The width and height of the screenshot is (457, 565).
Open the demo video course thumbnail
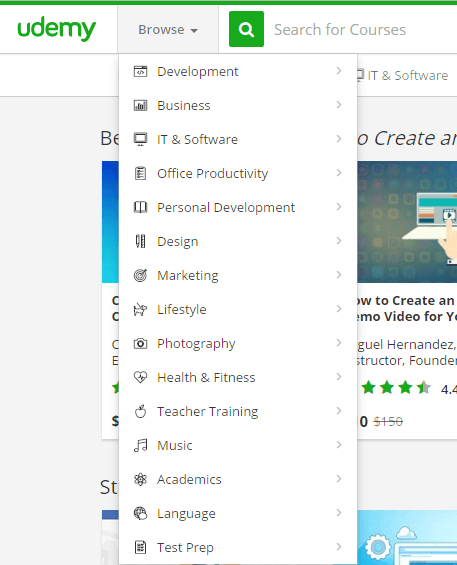407,222
